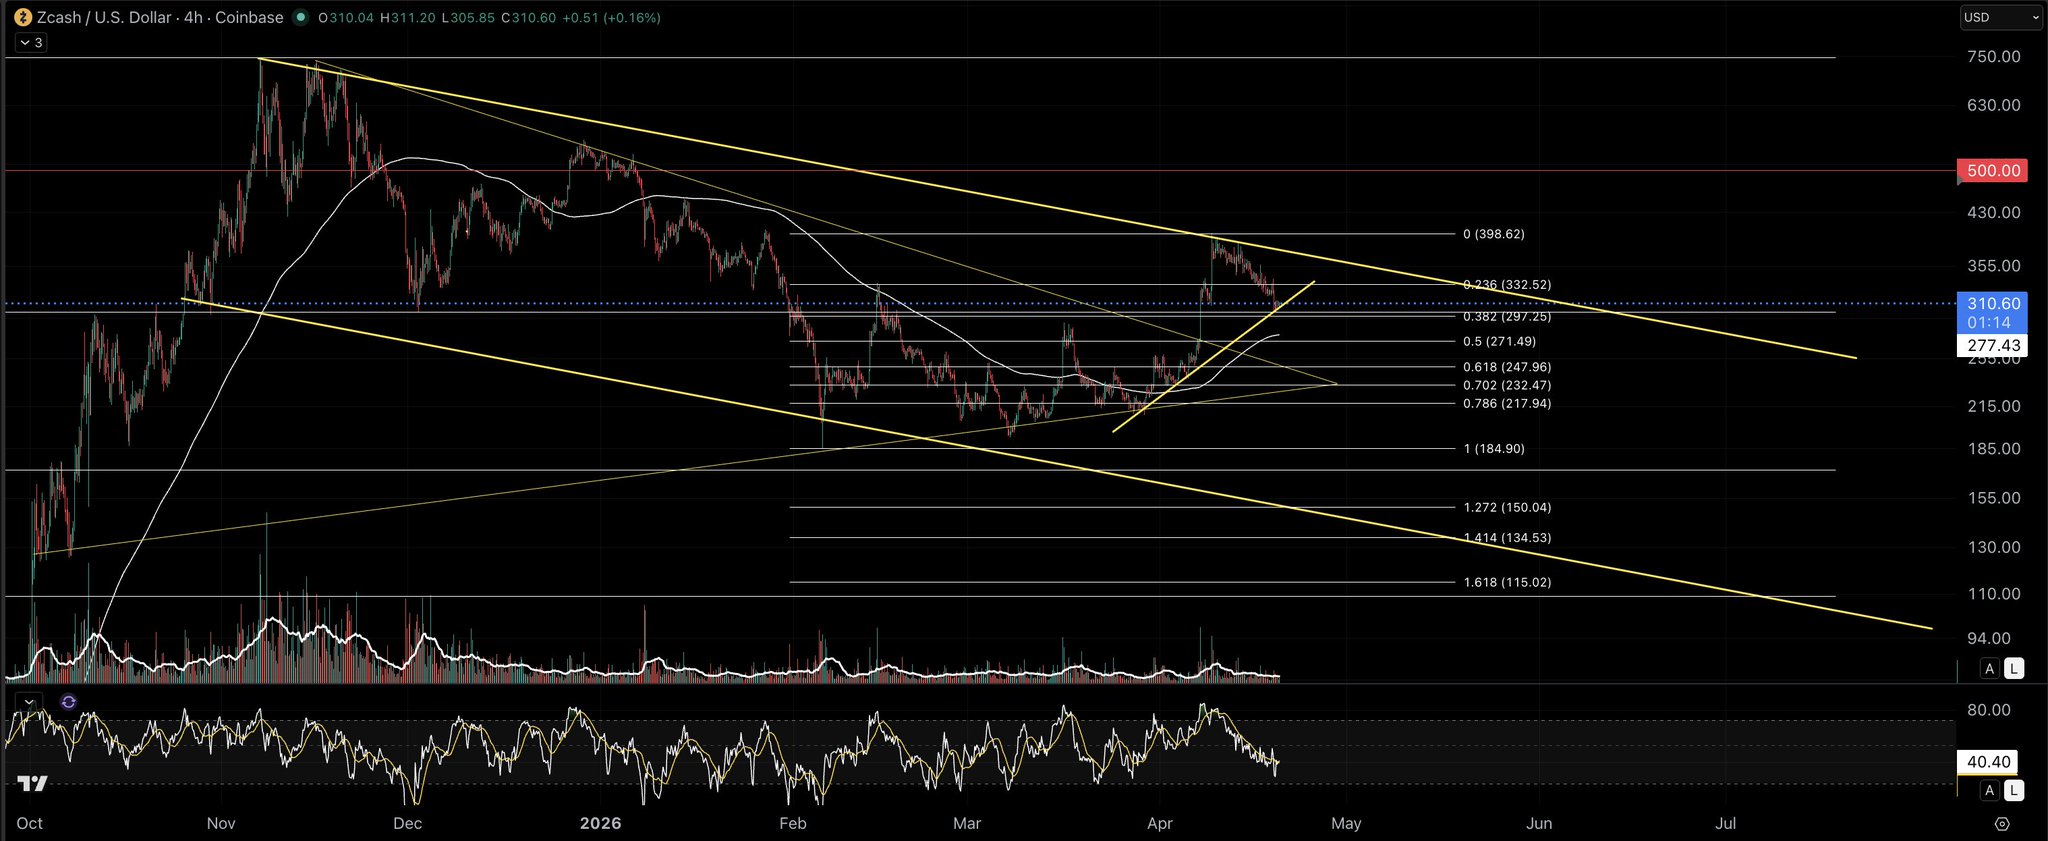Click the white 277.43 moving average price label
This screenshot has height=841, width=2048.
(1993, 345)
